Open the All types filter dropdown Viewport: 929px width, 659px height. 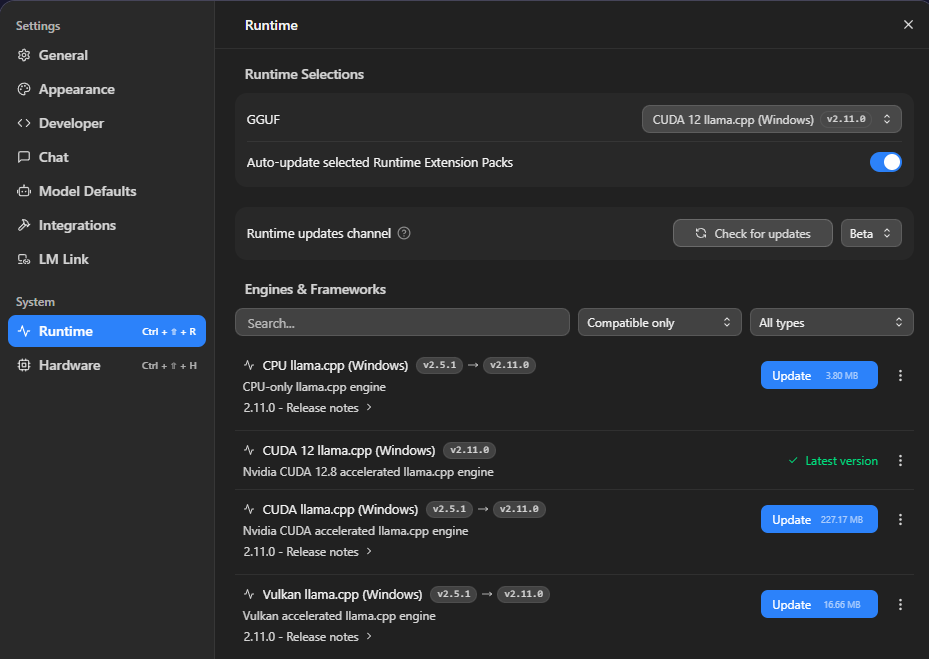[x=831, y=322]
